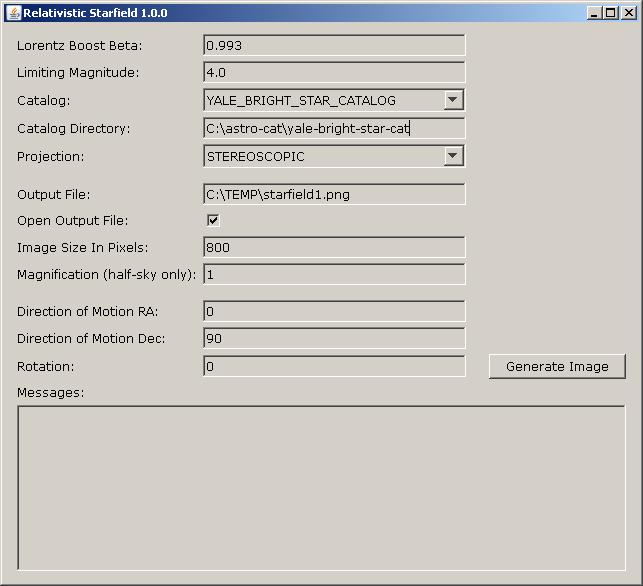Open the Projection dropdown arrow
643x586 pixels.
coord(454,156)
